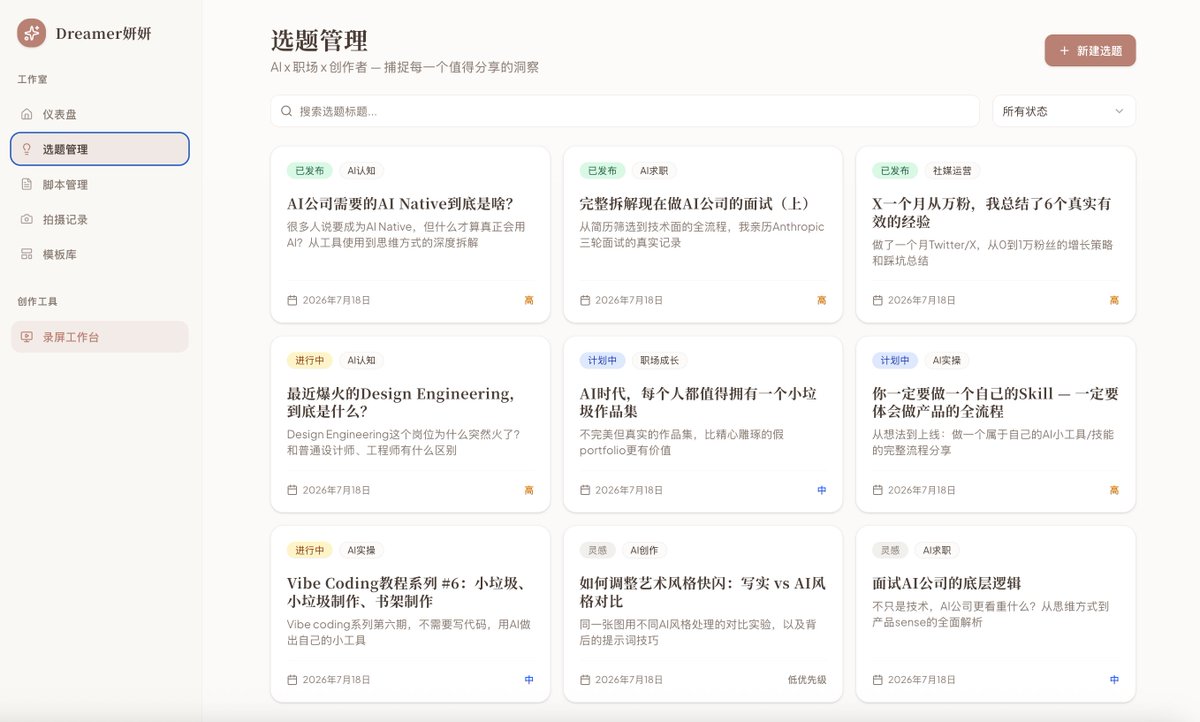Viewport: 1200px width, 722px height.
Task: Click AI实操 tag on Vibe Coding card
Action: coord(361,550)
